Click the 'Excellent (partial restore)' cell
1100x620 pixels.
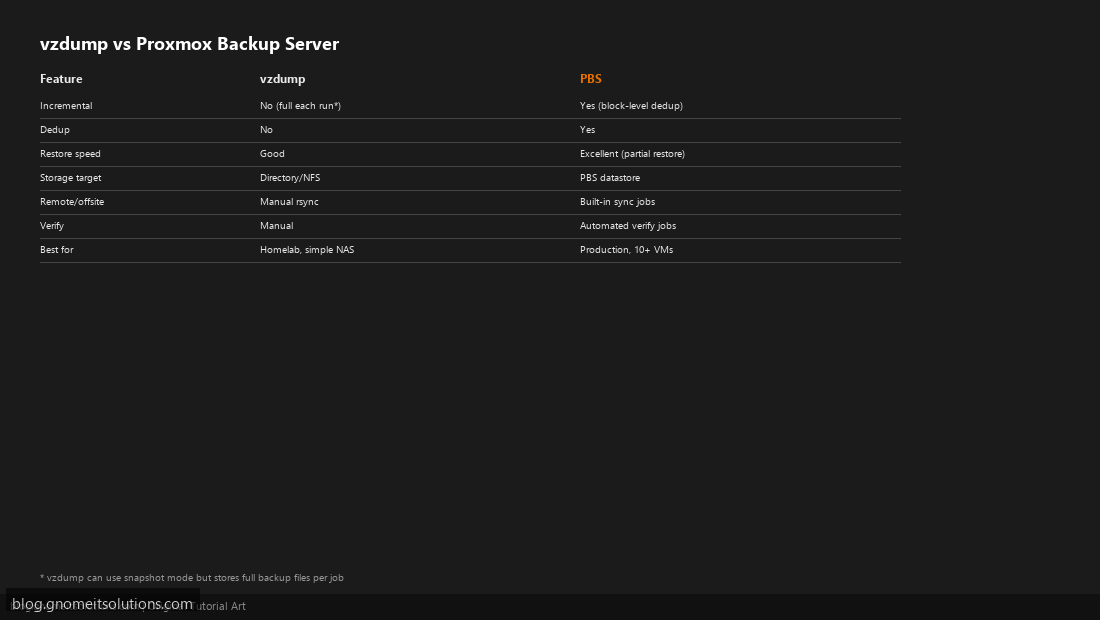click(x=632, y=154)
